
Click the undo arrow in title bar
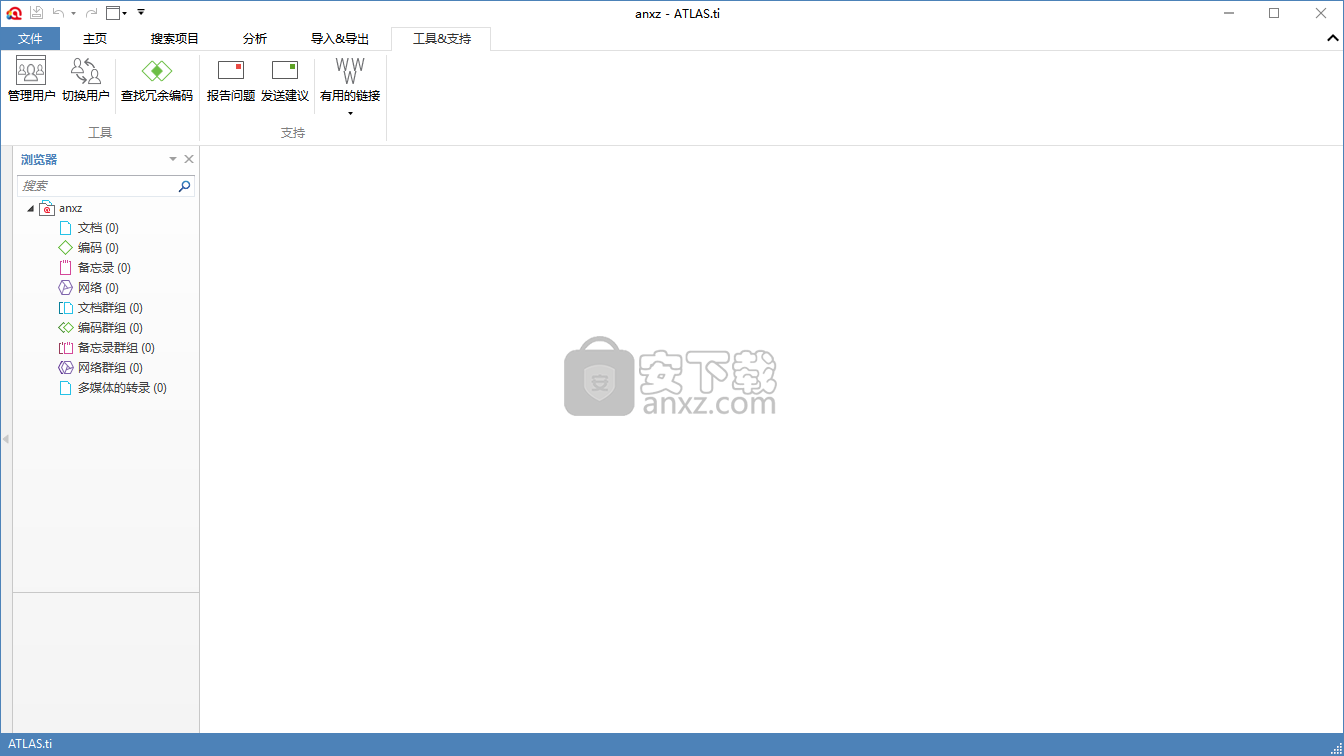[x=59, y=13]
